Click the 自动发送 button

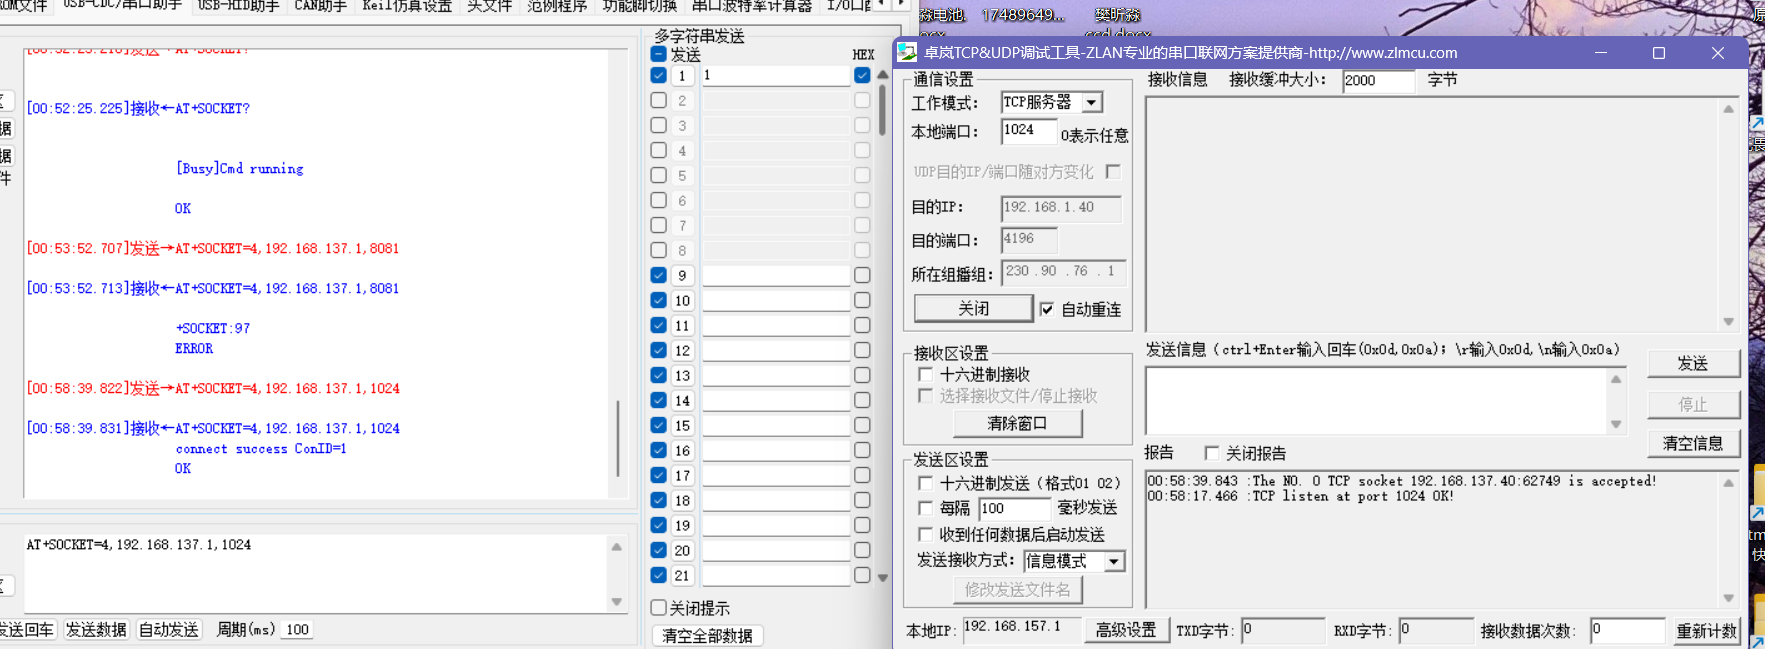168,629
